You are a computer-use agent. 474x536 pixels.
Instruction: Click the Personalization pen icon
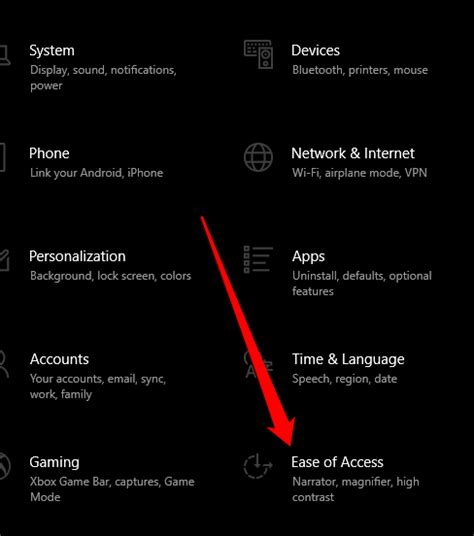click(4, 260)
